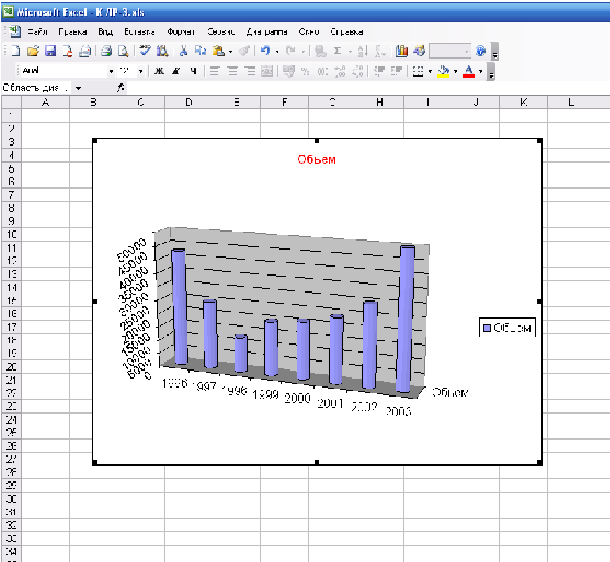This screenshot has height=562, width=610.
Task: Open the Research pane icon
Action: (162, 51)
